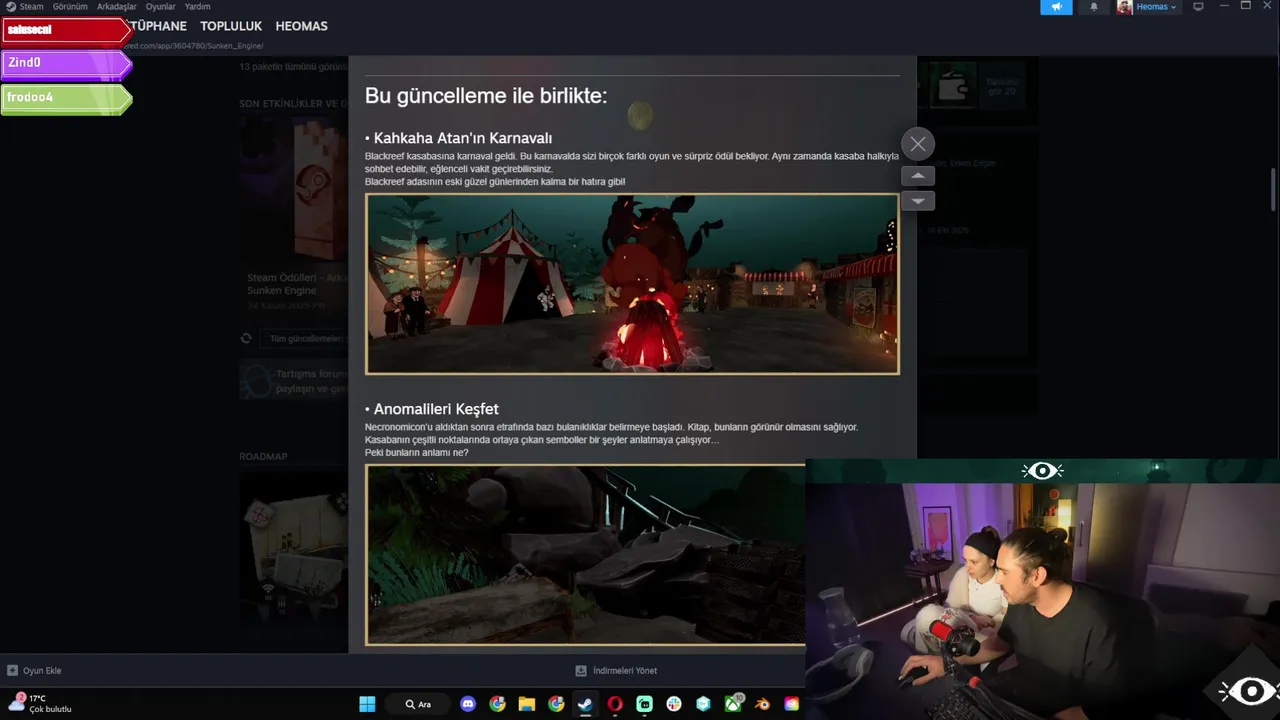Image resolution: width=1280 pixels, height=720 pixels.
Task: Open the Windows Start menu
Action: pyautogui.click(x=367, y=704)
